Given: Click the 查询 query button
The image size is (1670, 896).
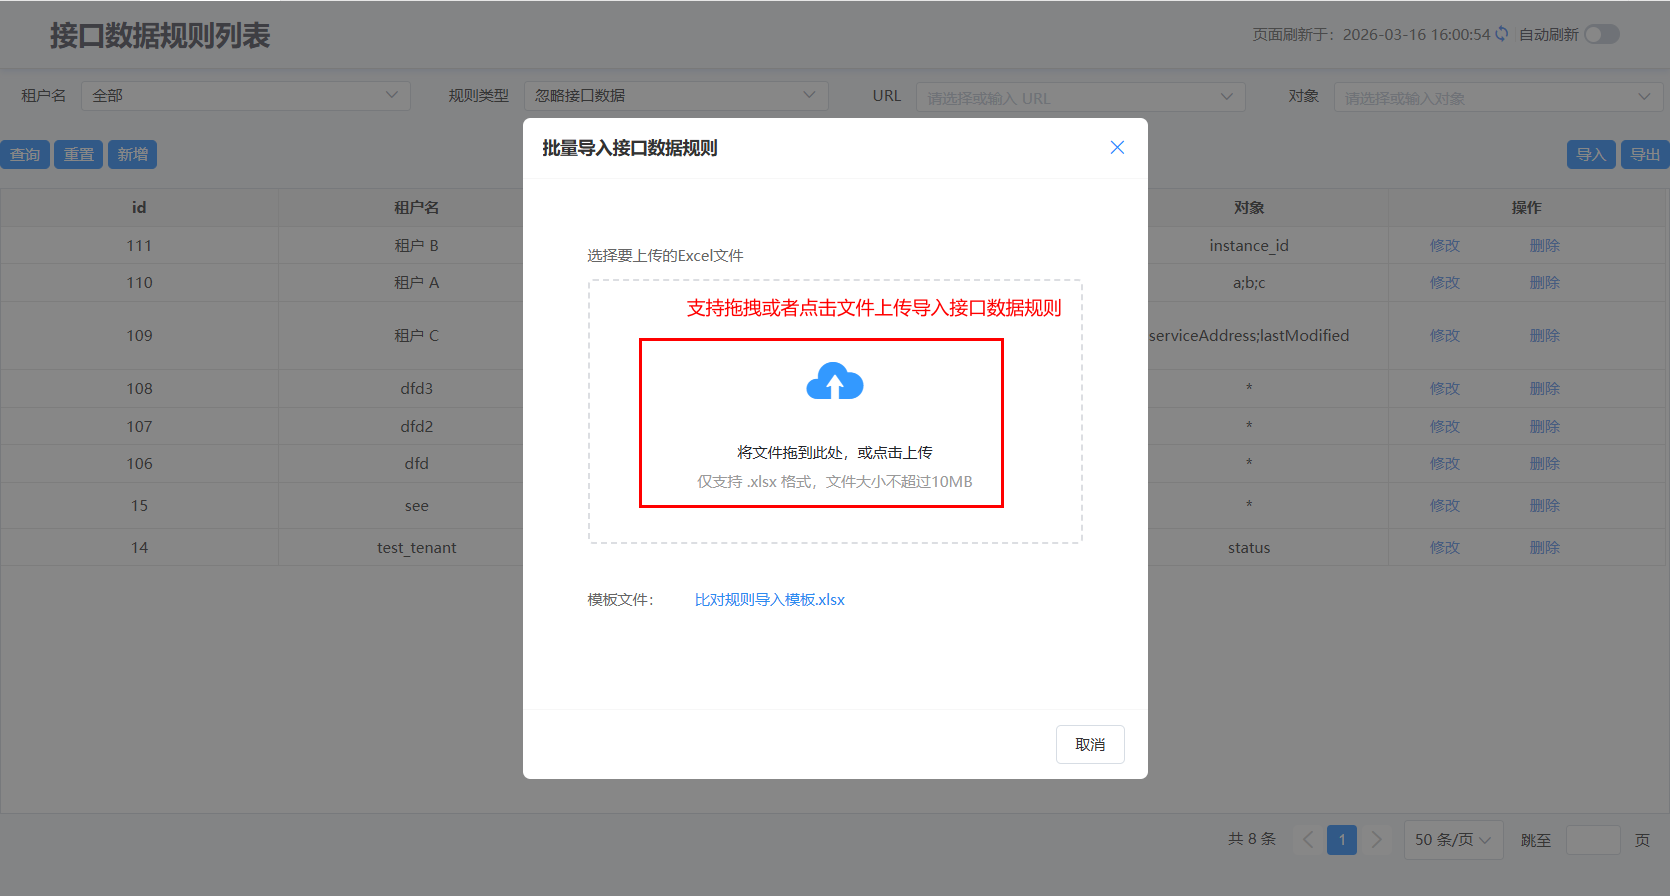Looking at the screenshot, I should (25, 154).
